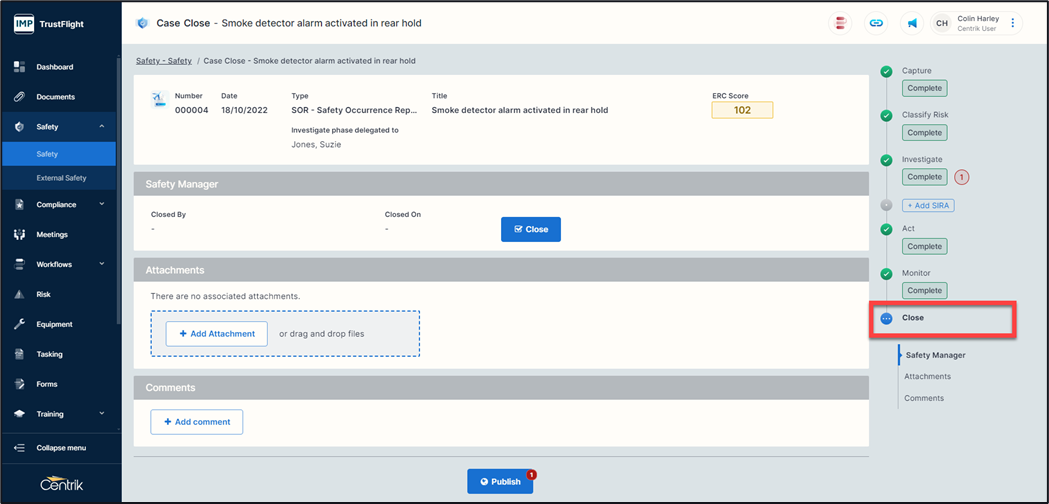Click the blue Close button
Screen dimensions: 1049x504
[x=531, y=229]
